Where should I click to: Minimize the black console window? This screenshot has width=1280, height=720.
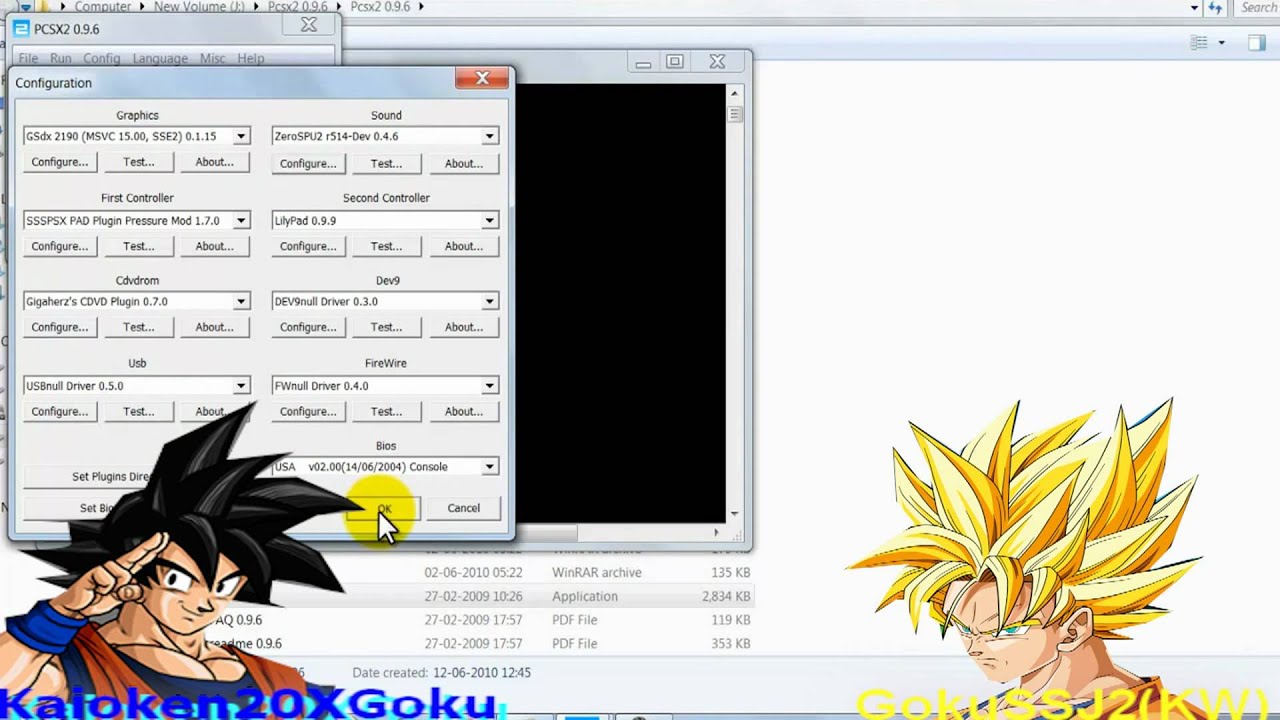[643, 62]
